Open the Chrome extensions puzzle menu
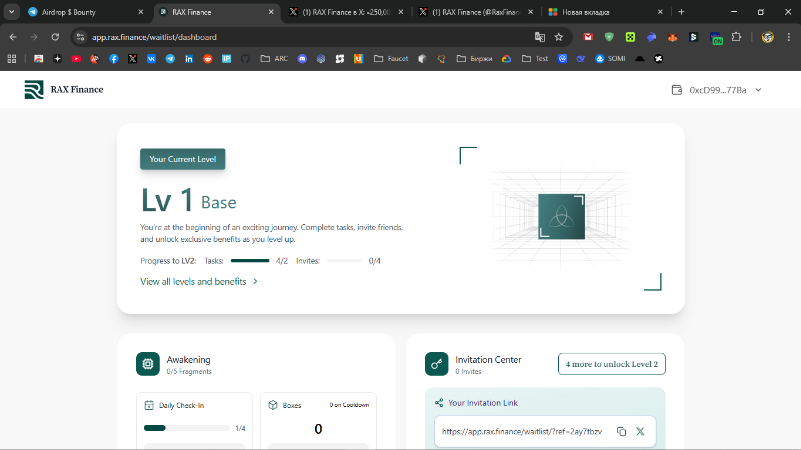 pyautogui.click(x=736, y=37)
